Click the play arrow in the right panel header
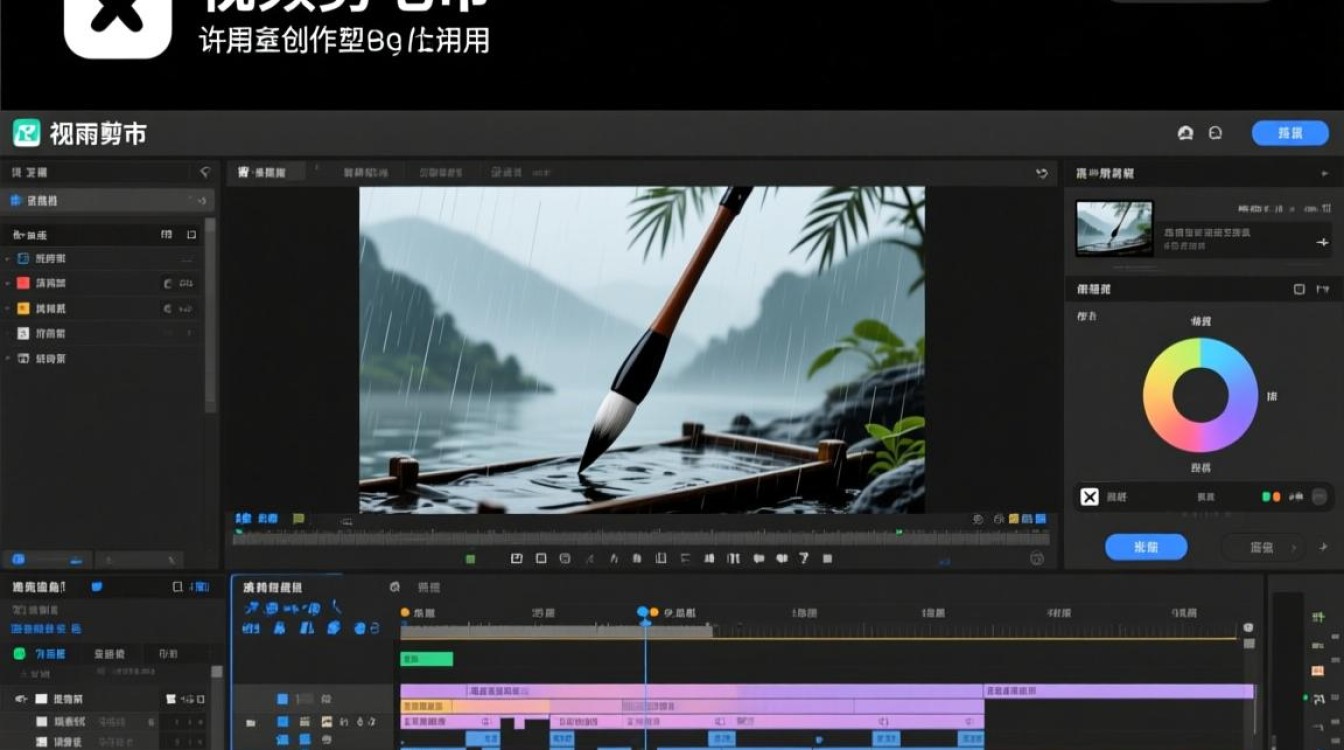1344x750 pixels. [1325, 173]
